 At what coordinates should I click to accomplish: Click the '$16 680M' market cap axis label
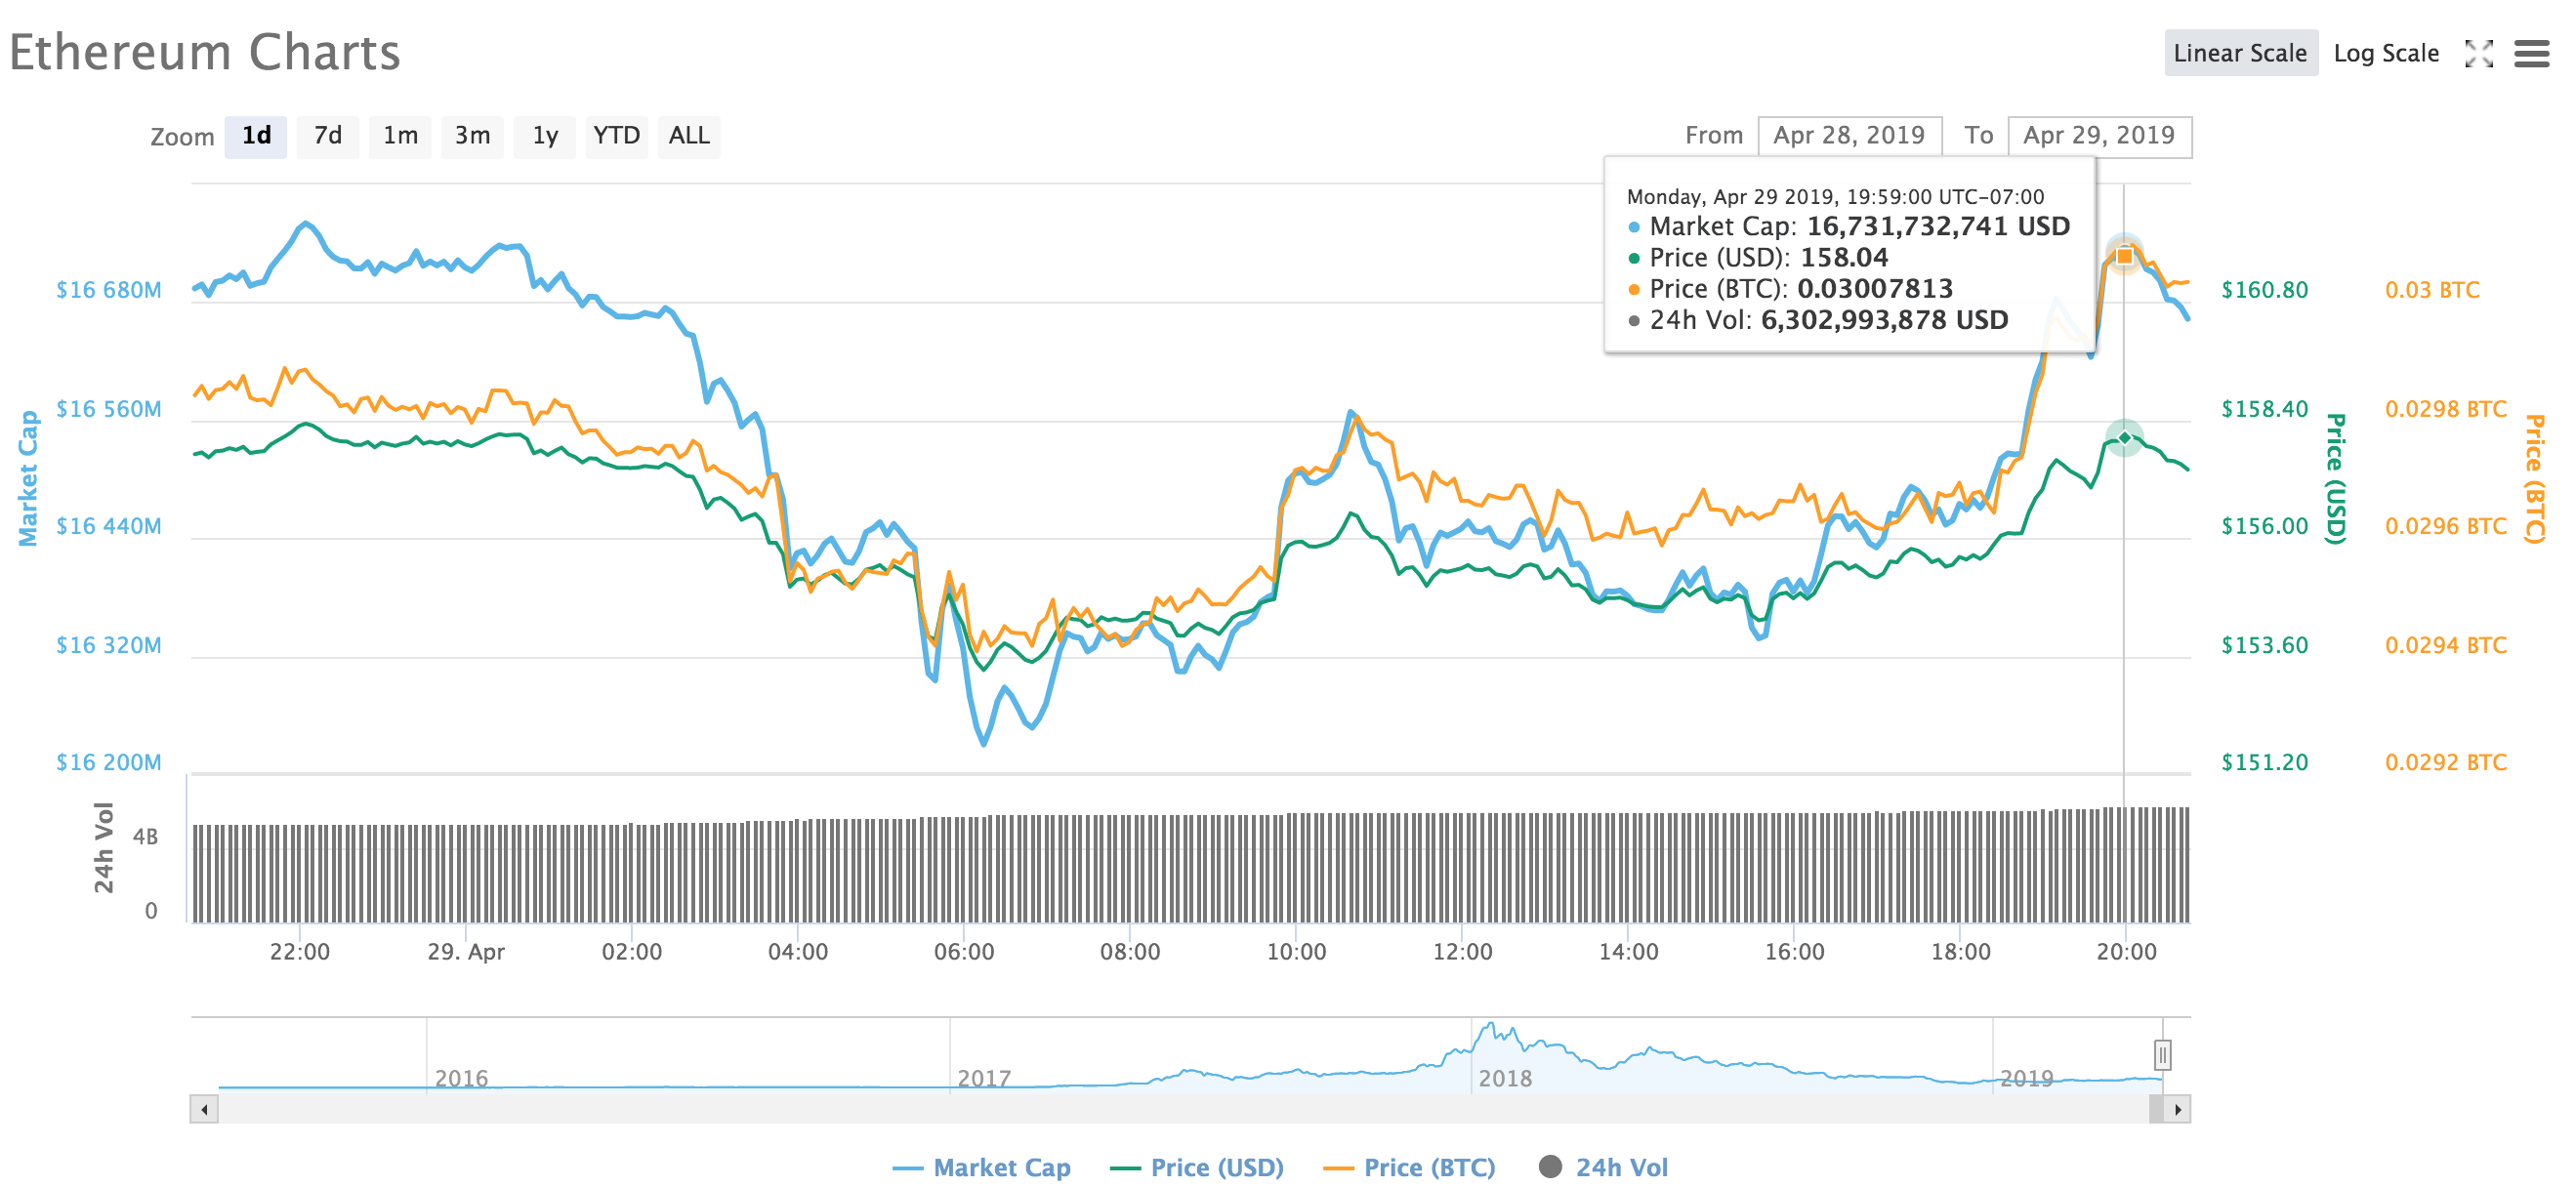[109, 290]
